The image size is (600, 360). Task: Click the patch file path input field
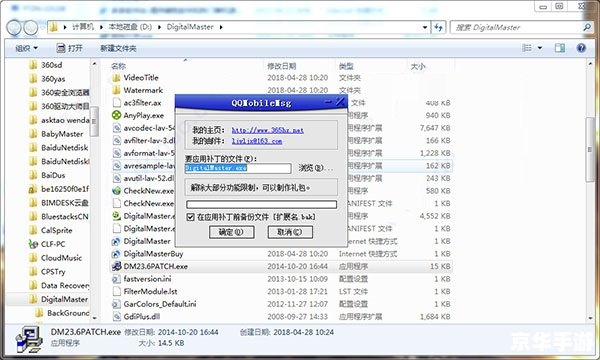point(238,168)
